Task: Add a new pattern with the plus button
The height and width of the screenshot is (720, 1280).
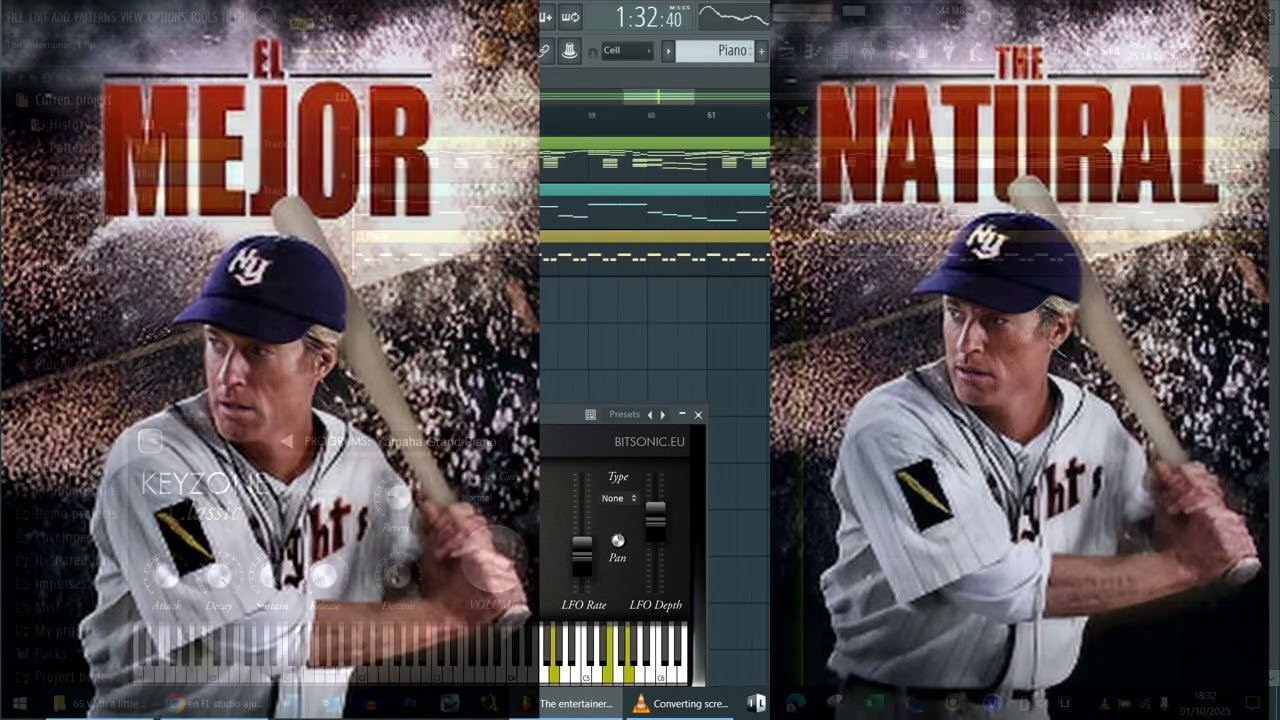Action: 761,51
